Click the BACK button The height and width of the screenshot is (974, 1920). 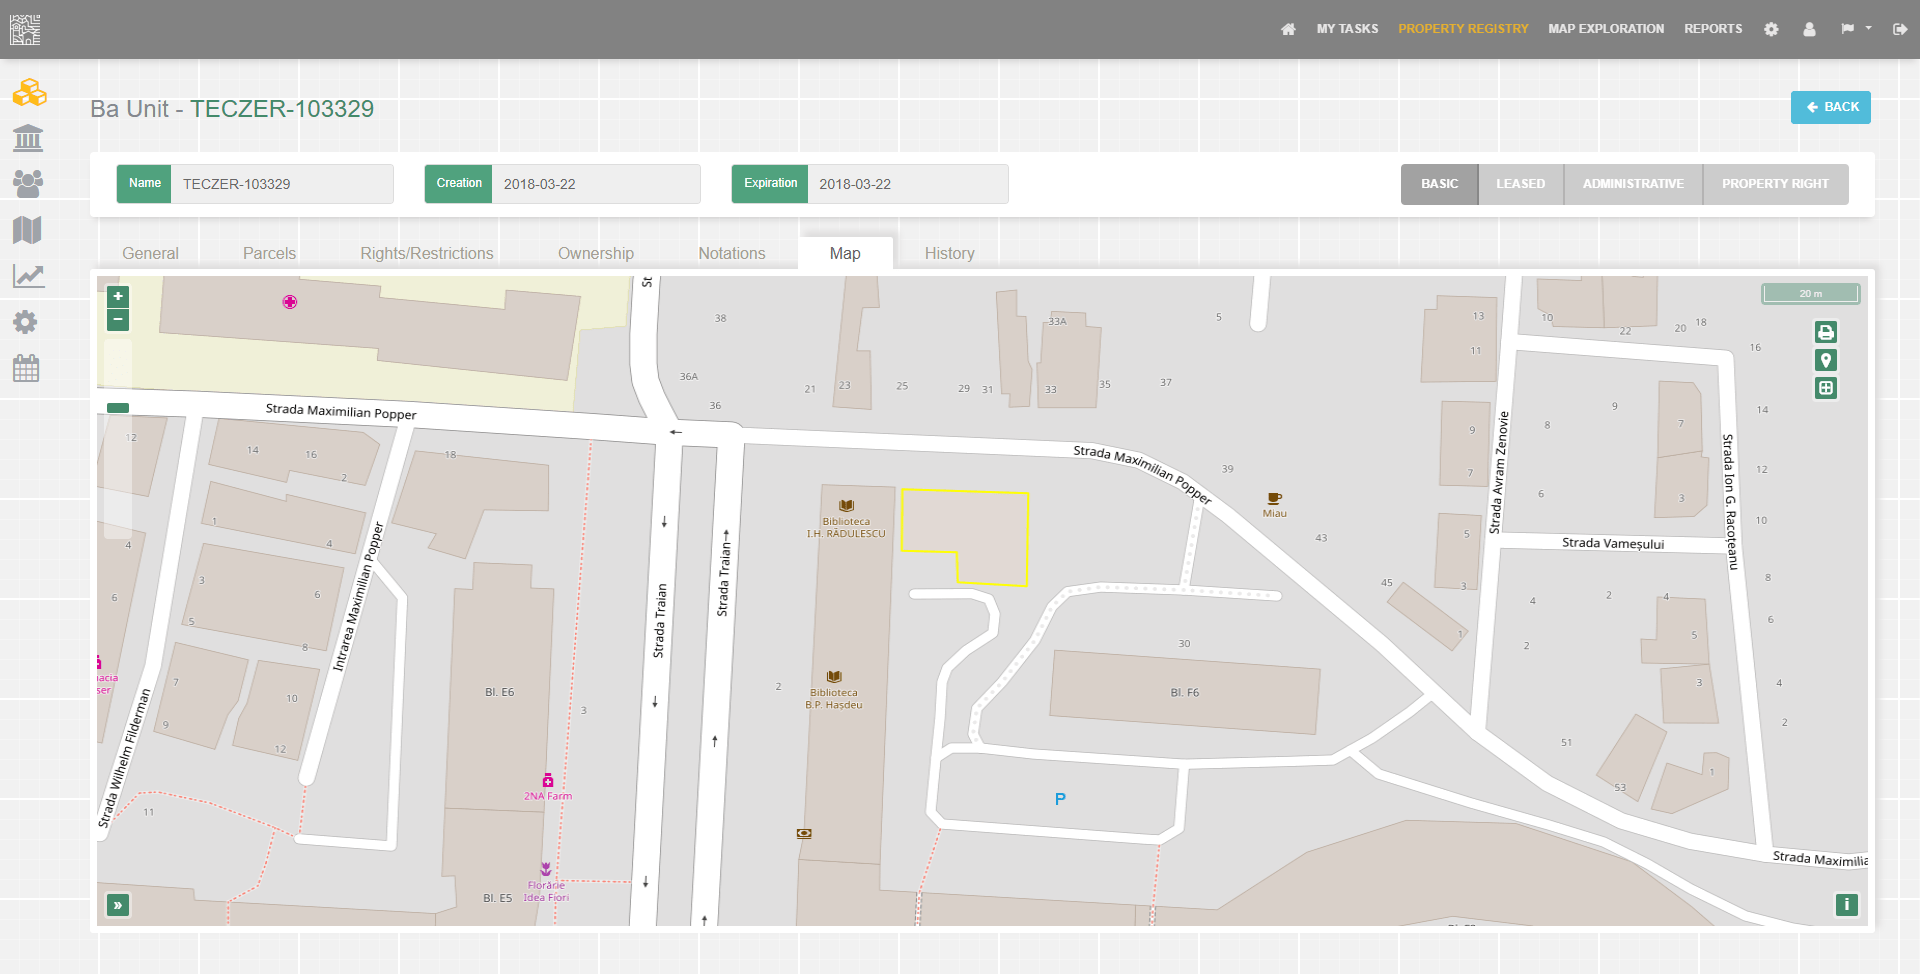click(1830, 107)
